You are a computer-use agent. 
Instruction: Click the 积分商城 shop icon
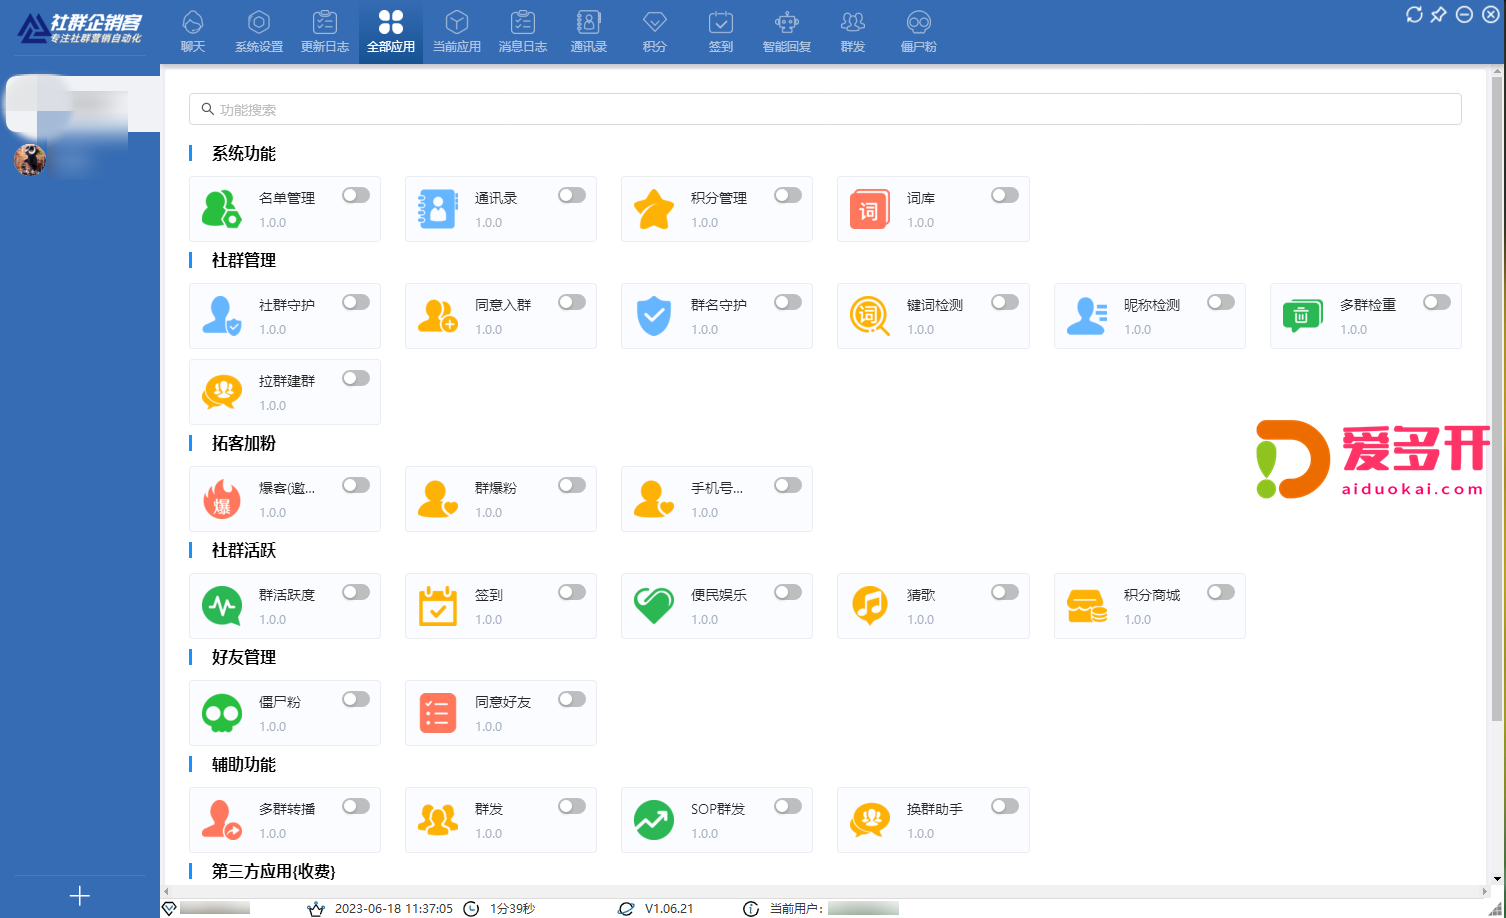(x=1086, y=606)
